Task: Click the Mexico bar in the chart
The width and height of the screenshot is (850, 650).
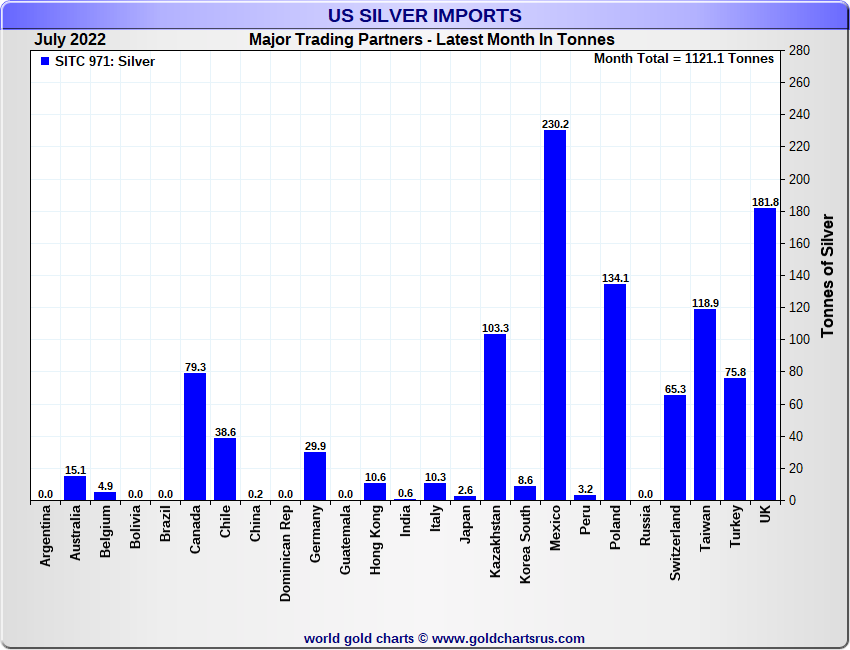Action: pyautogui.click(x=555, y=315)
